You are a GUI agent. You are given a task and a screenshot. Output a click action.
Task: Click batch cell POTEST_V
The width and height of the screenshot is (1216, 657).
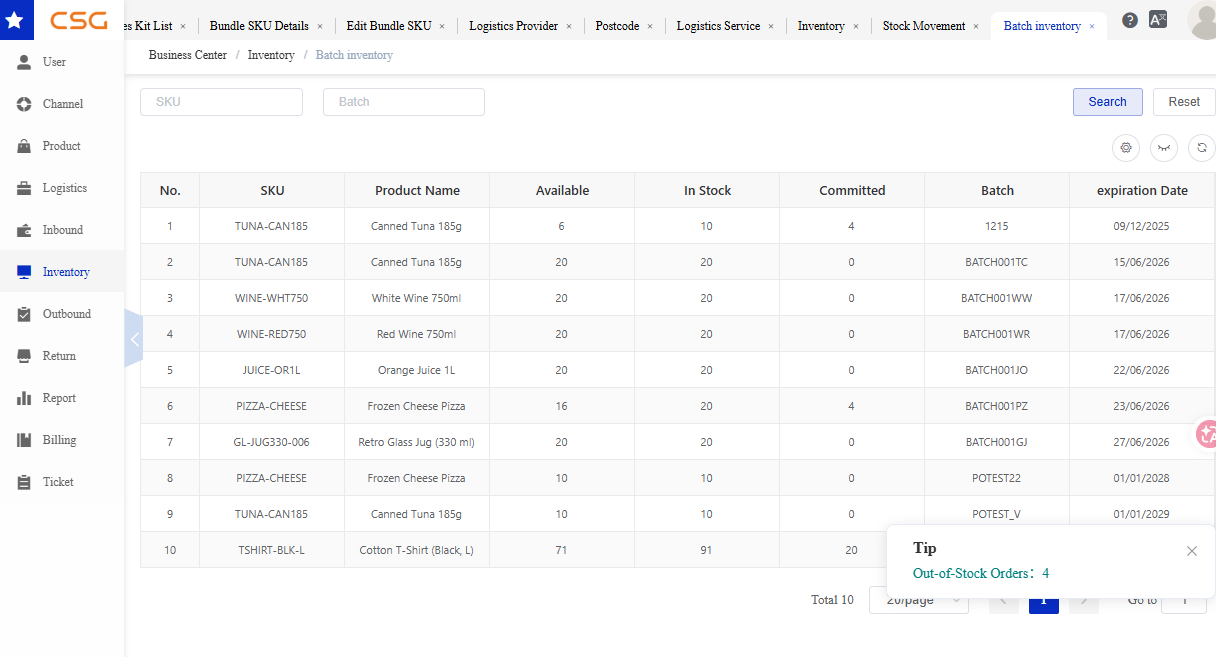[x=997, y=514]
